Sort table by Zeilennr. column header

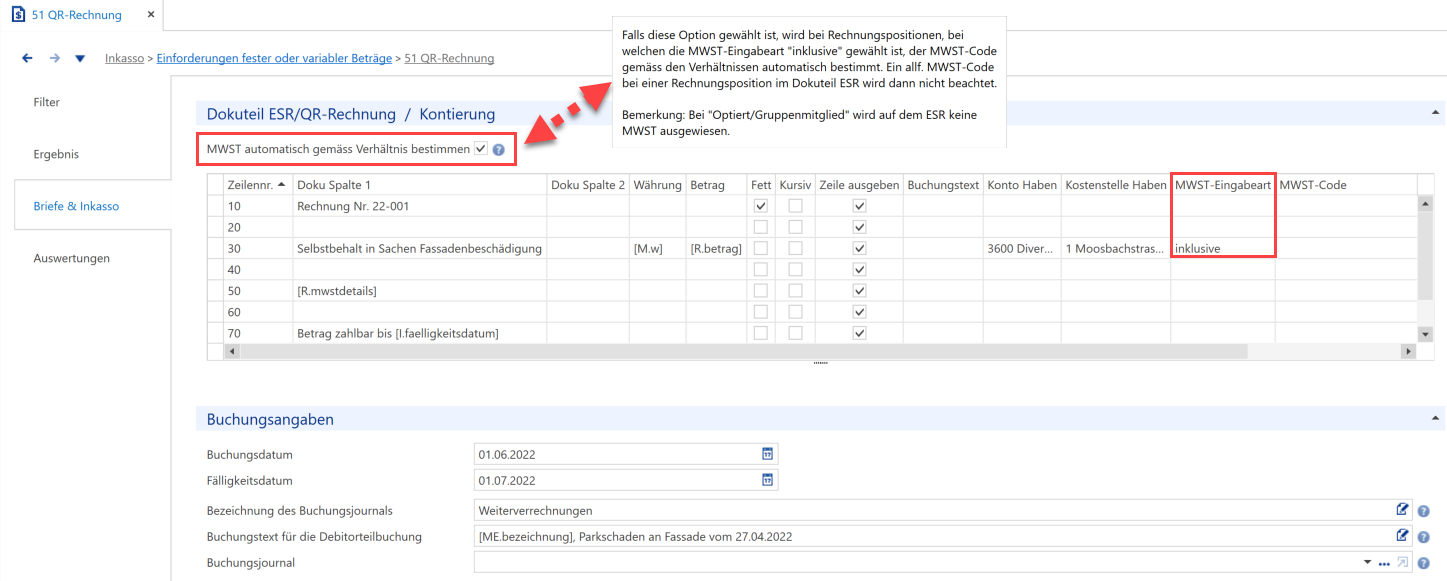click(258, 185)
